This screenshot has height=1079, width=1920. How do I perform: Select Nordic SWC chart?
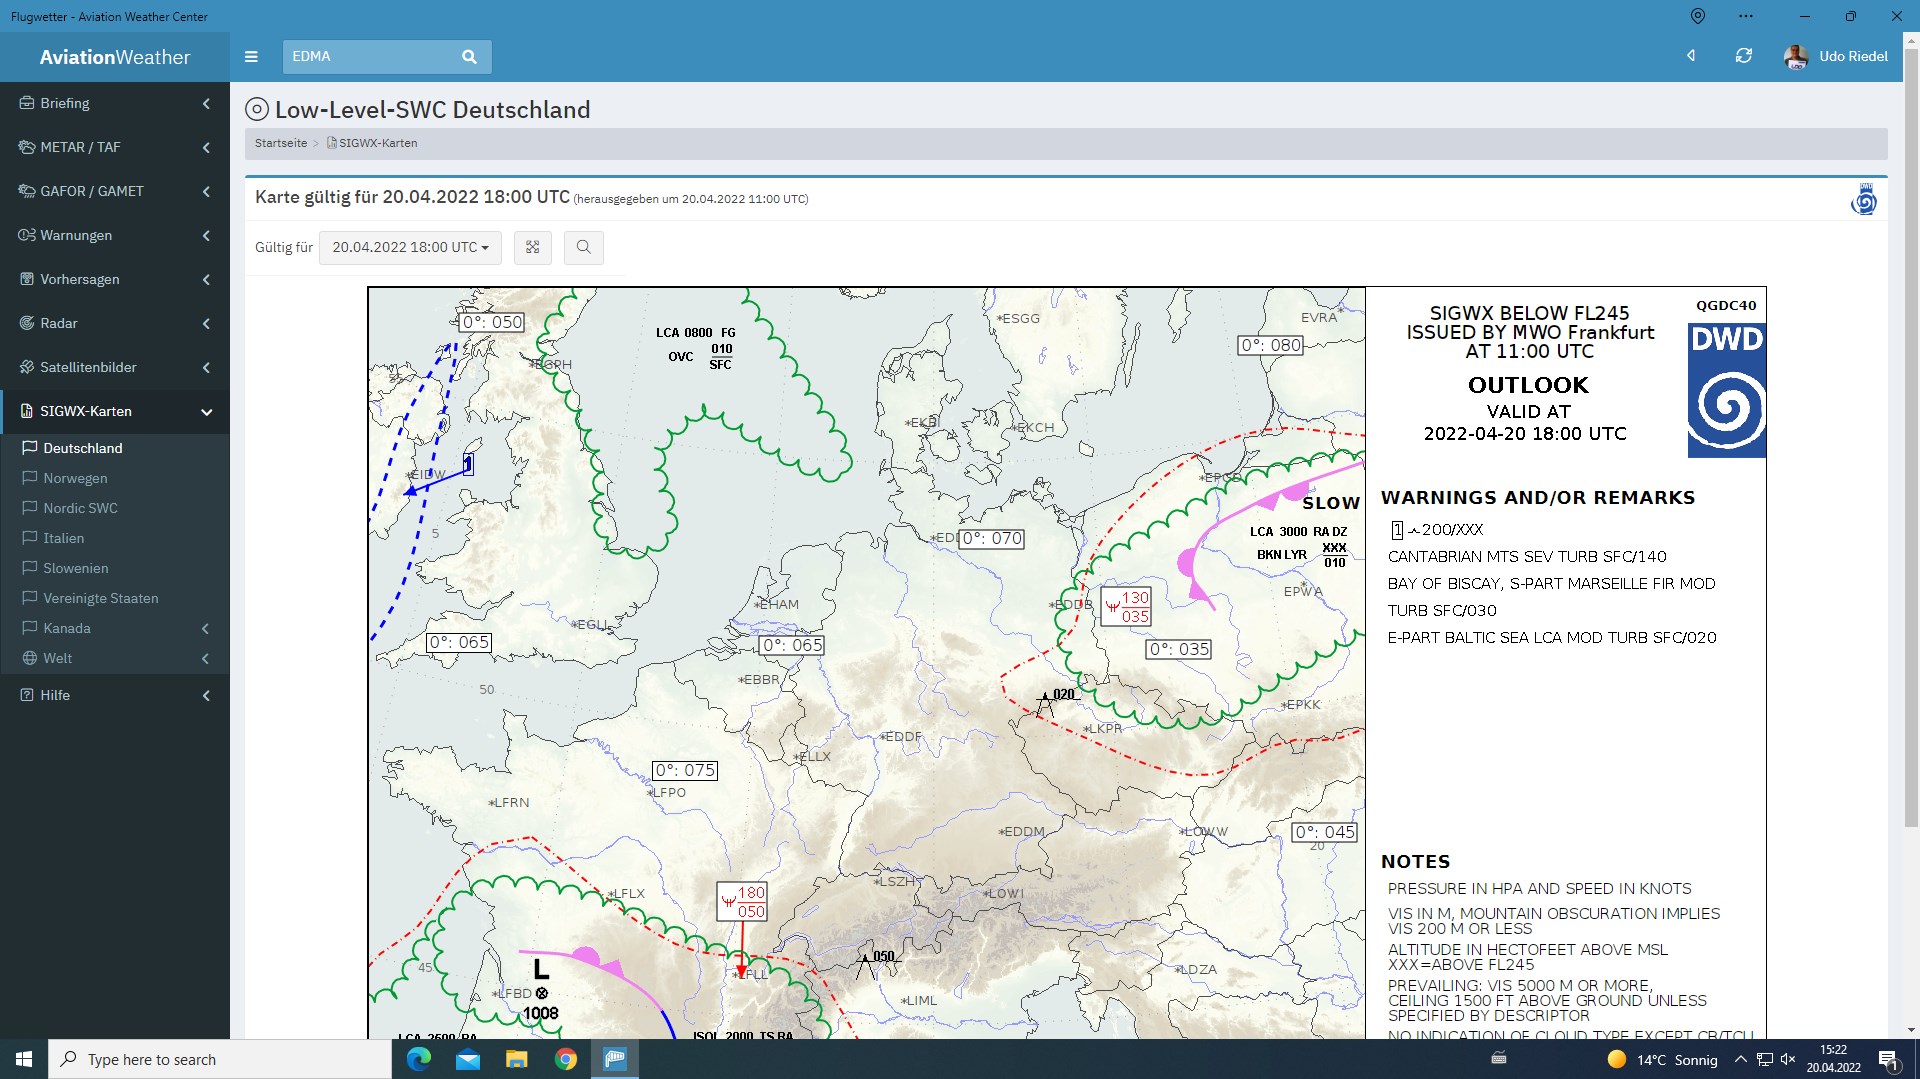pyautogui.click(x=115, y=508)
